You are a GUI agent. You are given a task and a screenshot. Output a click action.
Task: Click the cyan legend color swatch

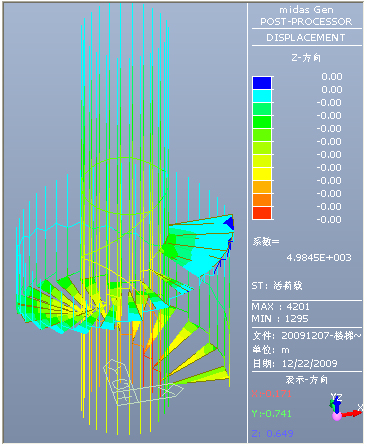[262, 96]
